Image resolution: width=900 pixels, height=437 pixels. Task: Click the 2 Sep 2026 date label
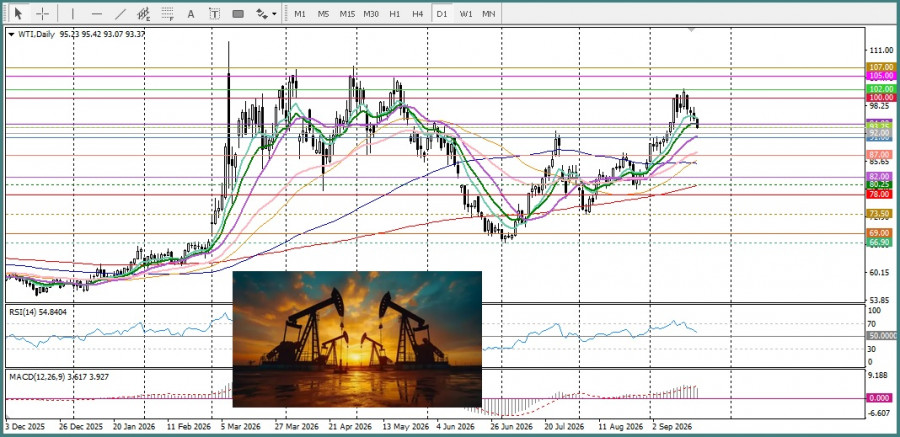tap(670, 428)
